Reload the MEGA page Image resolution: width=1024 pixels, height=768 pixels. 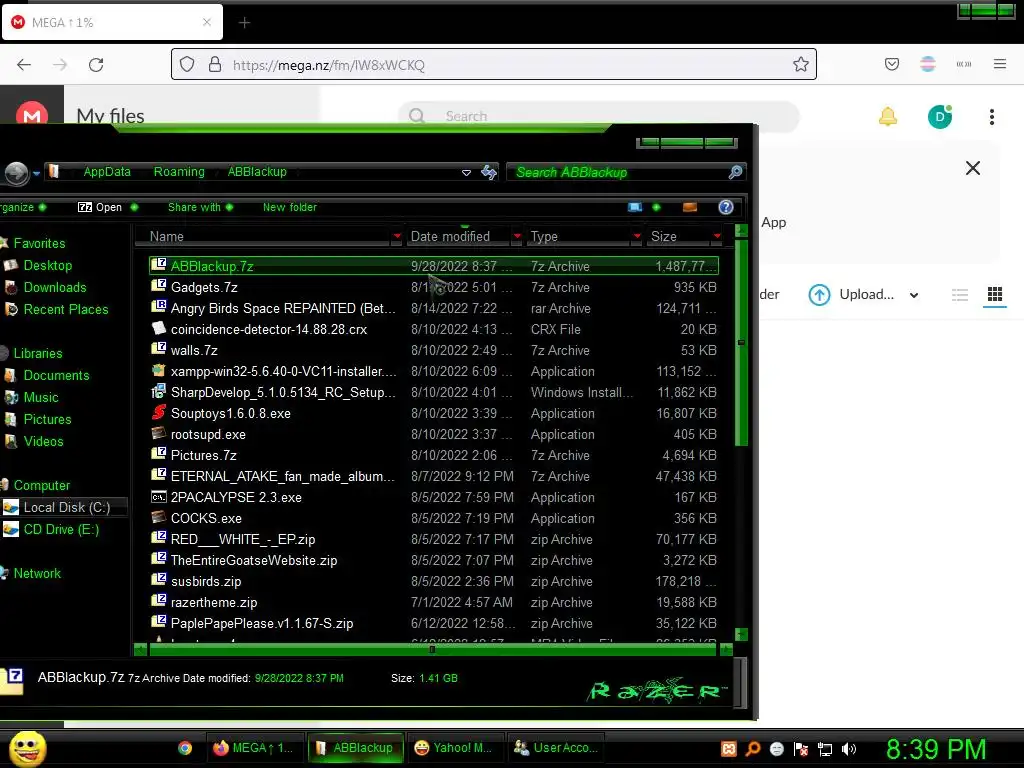(x=96, y=64)
